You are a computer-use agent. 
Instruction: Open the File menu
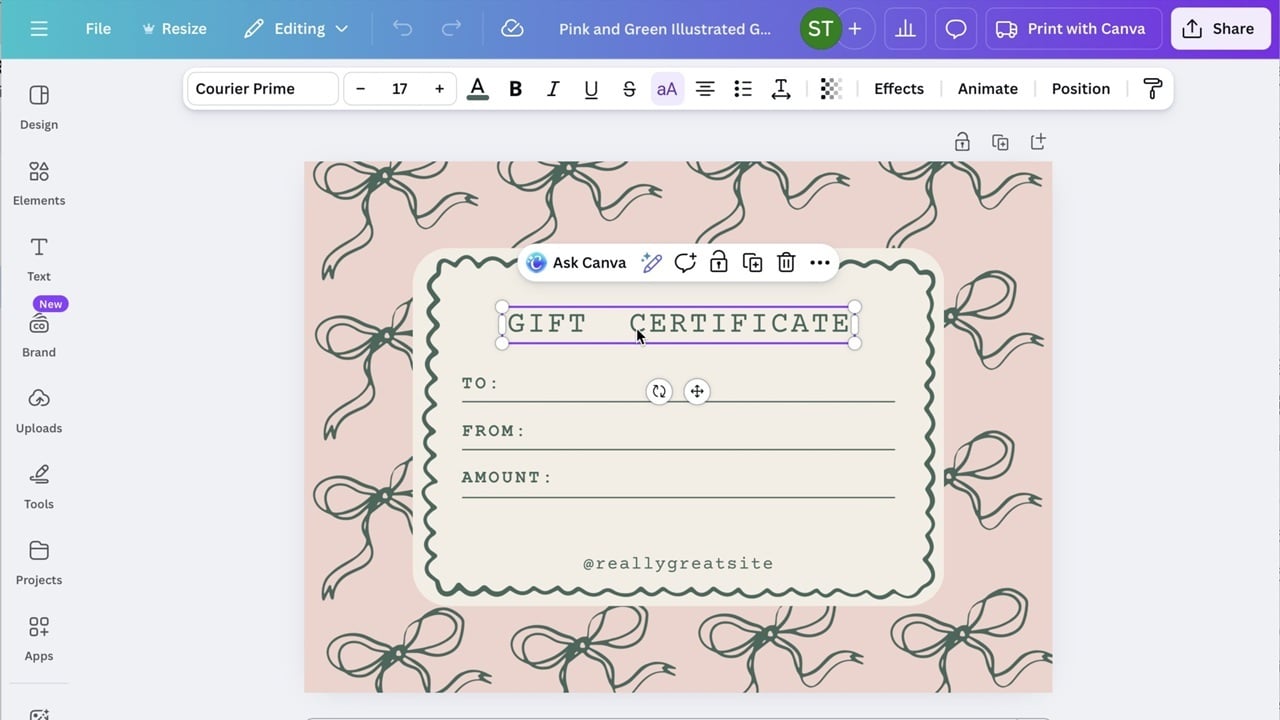coord(98,29)
